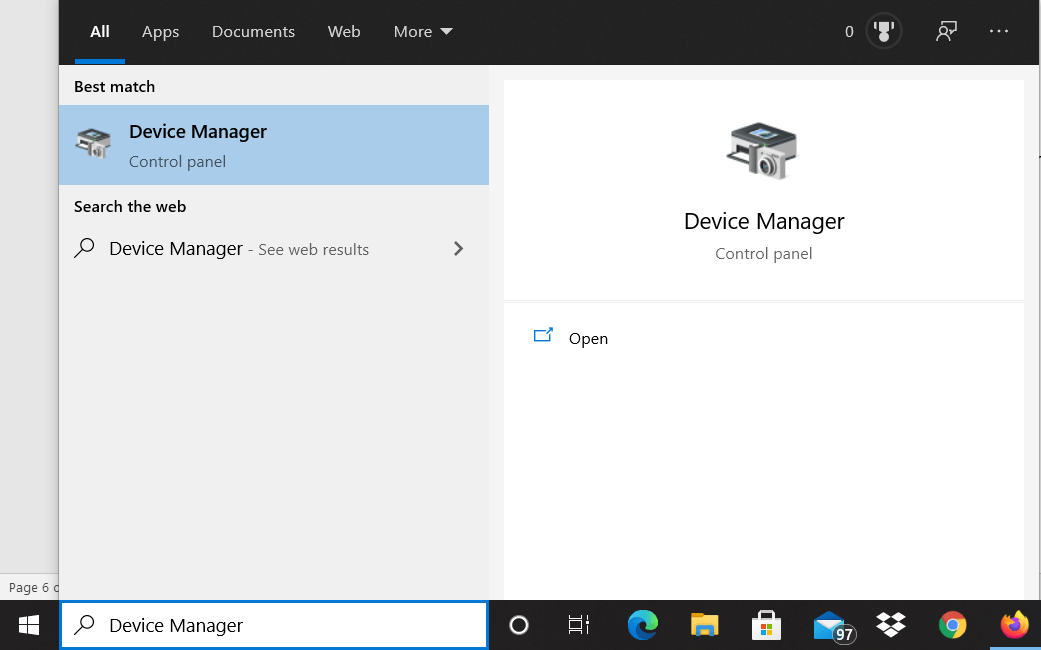Open the Mail app showing 97 unread
Screen dimensions: 1041x650
pyautogui.click(x=828, y=624)
